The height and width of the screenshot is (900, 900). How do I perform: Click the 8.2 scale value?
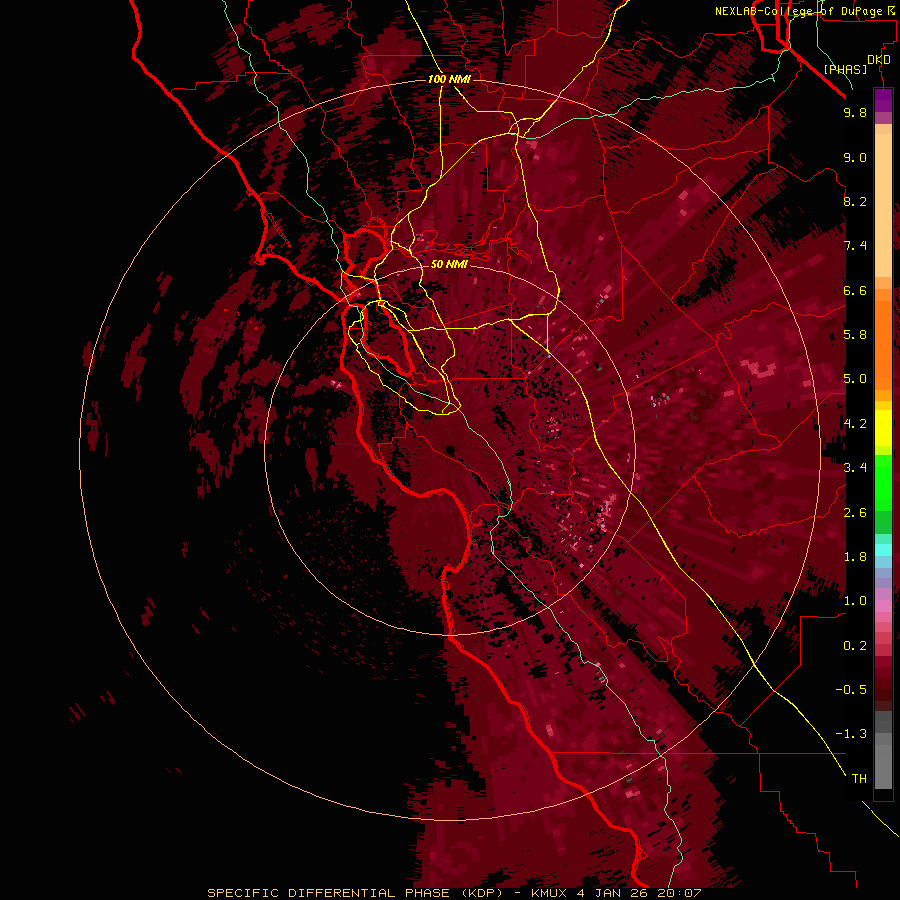click(x=855, y=201)
